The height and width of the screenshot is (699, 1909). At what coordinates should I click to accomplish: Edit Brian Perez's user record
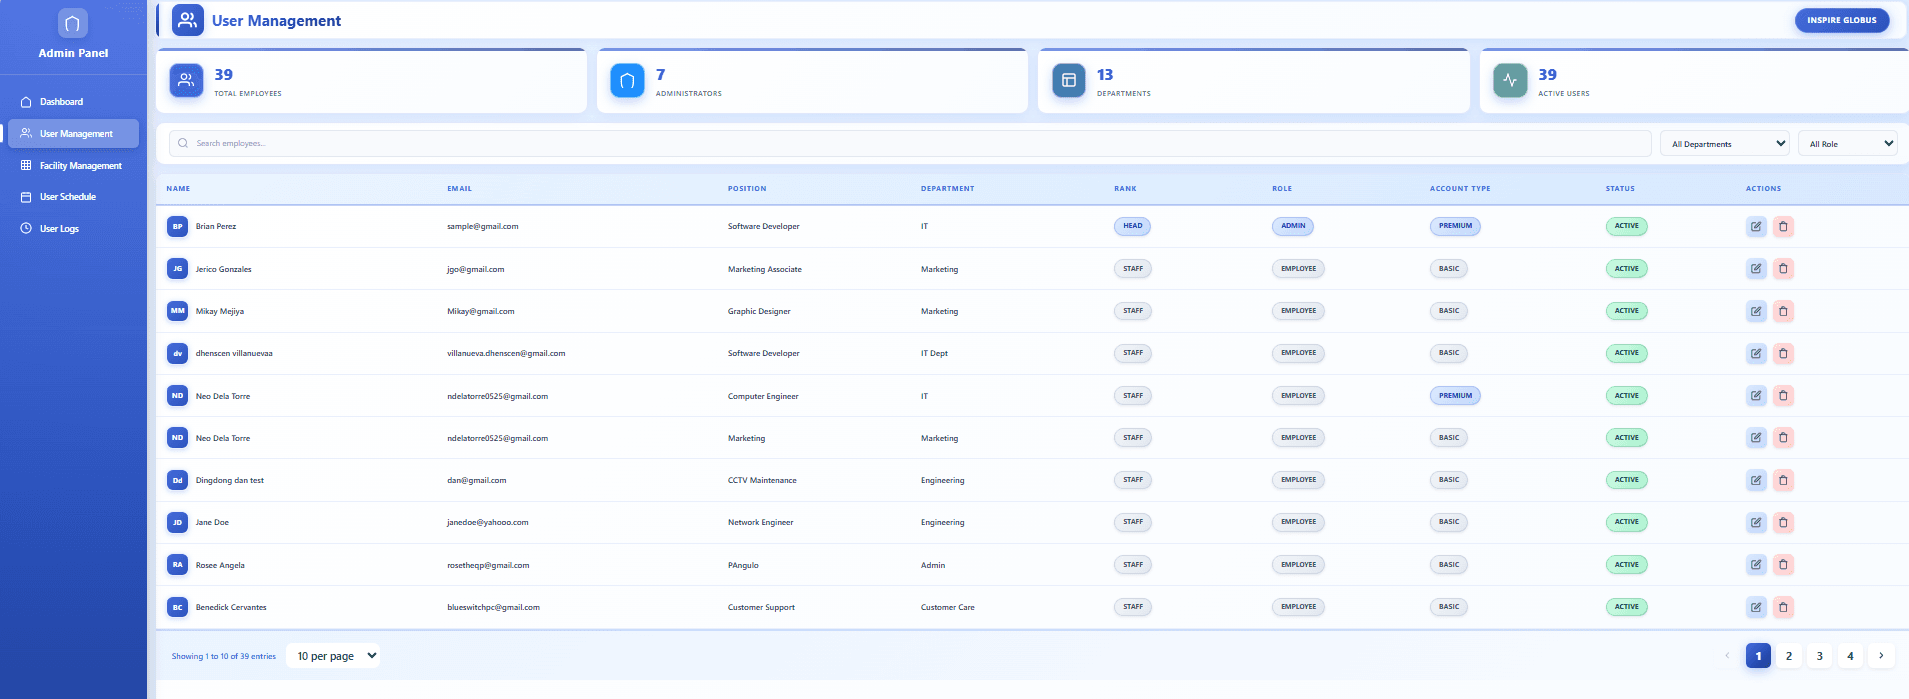(1756, 226)
